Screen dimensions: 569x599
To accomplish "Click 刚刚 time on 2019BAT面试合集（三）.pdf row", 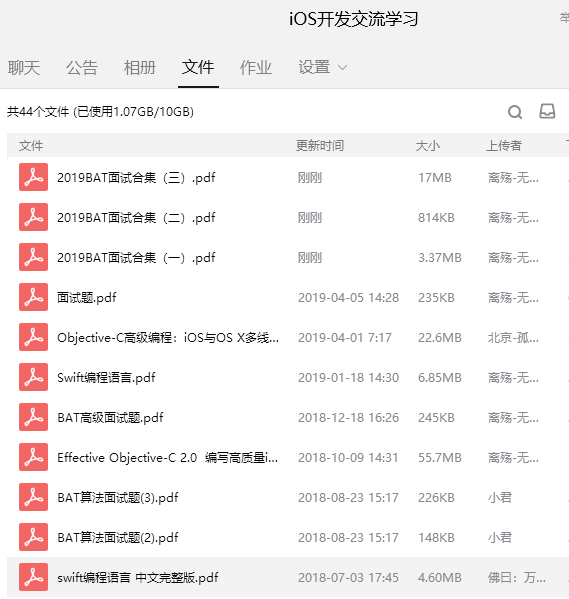I will tap(310, 178).
